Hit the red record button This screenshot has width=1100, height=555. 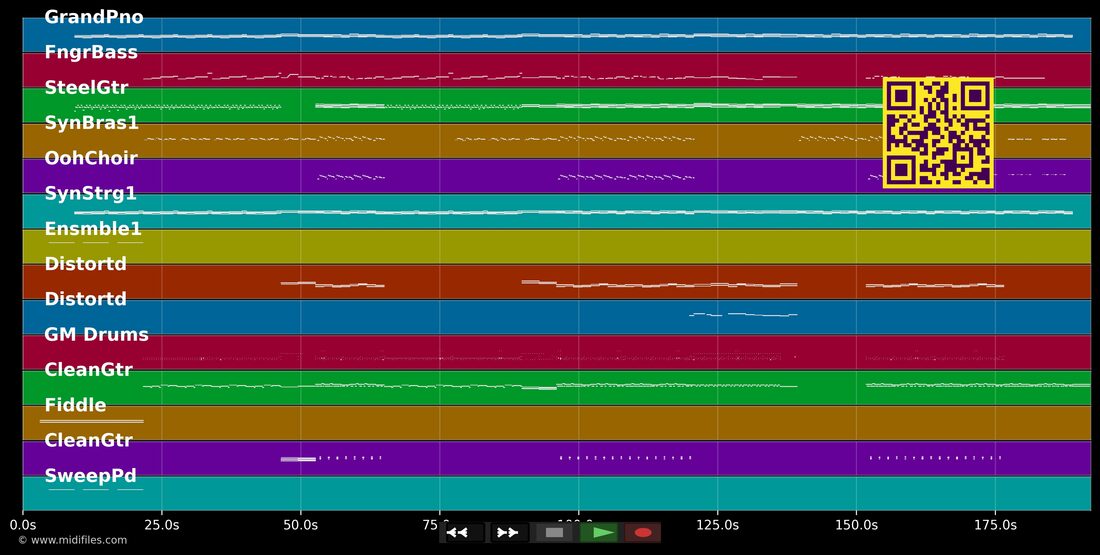[x=643, y=533]
